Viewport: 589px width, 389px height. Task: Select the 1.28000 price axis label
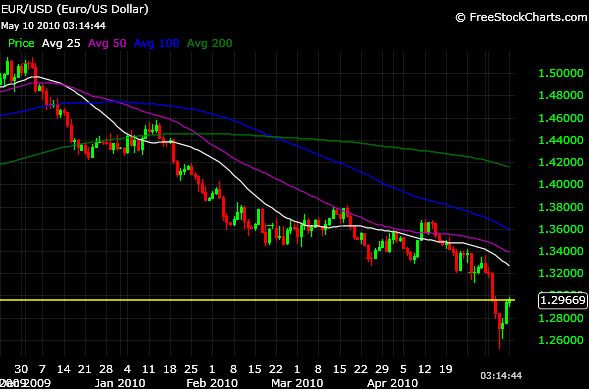(x=561, y=318)
